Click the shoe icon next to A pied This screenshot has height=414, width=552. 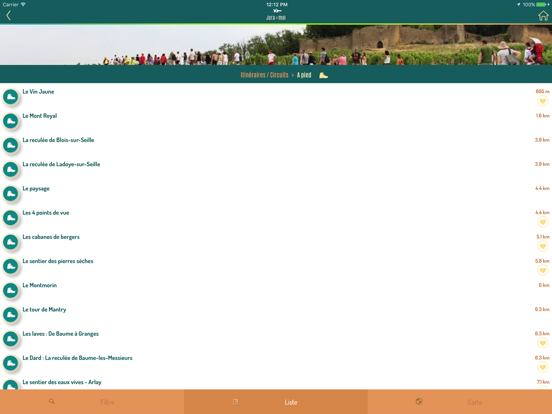323,75
